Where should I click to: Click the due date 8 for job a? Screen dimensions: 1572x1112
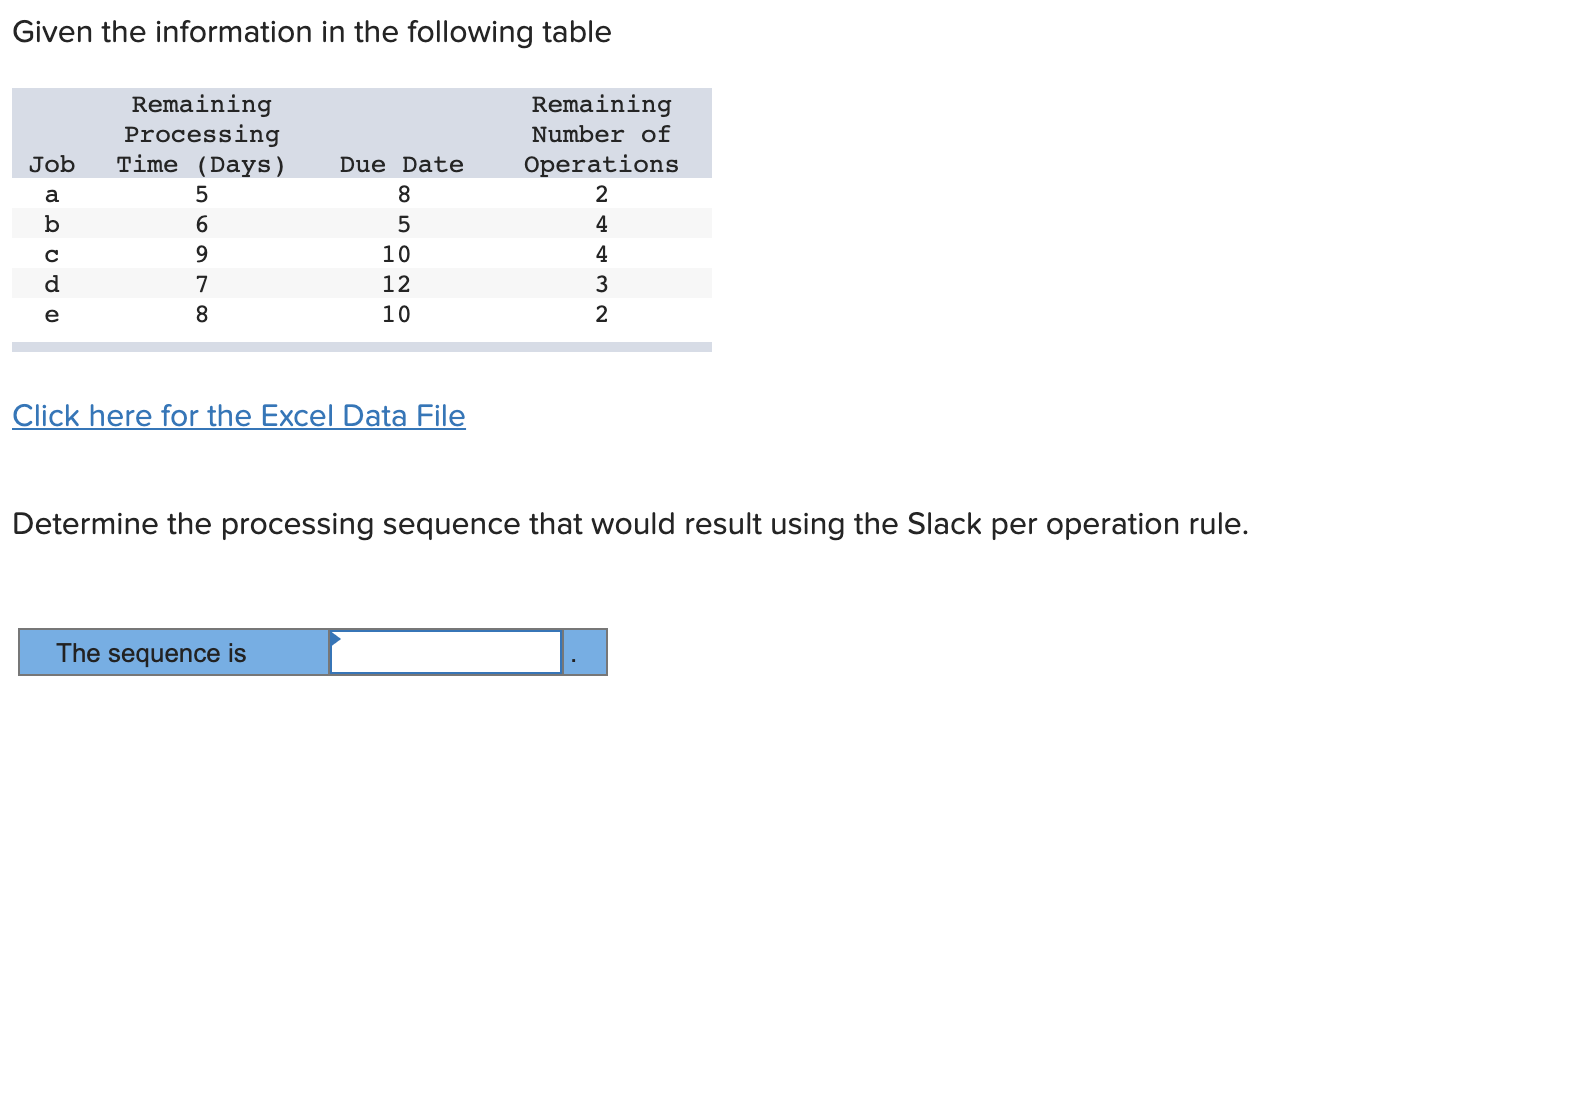405,194
